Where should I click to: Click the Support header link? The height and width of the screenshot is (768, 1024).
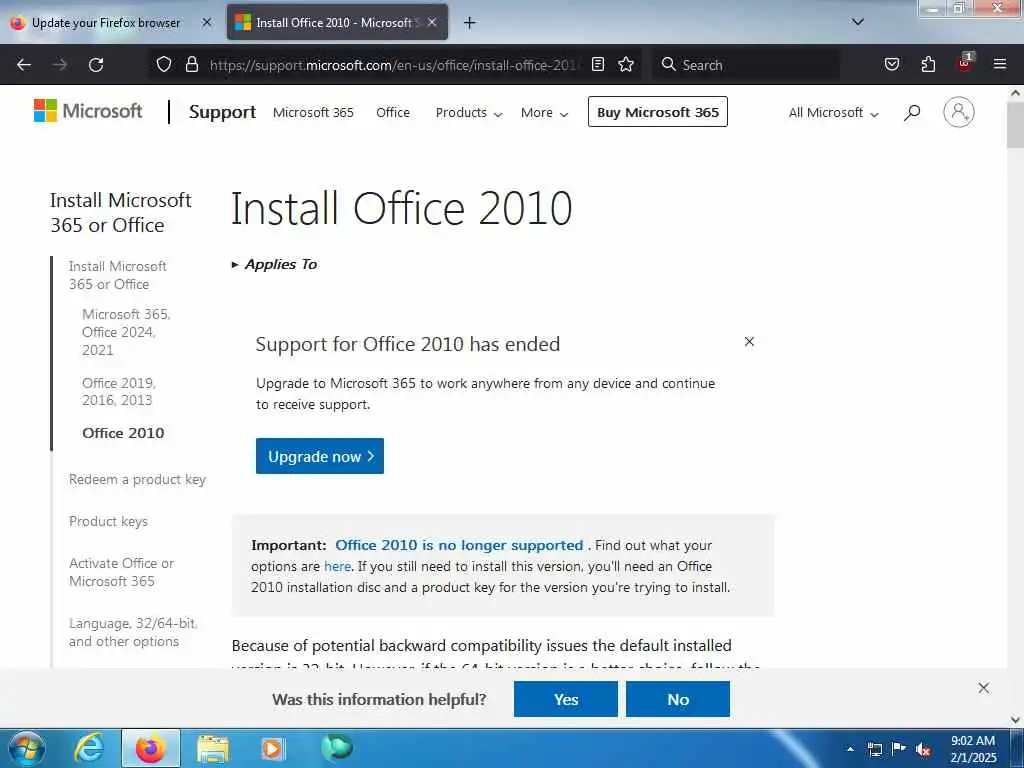pyautogui.click(x=223, y=112)
